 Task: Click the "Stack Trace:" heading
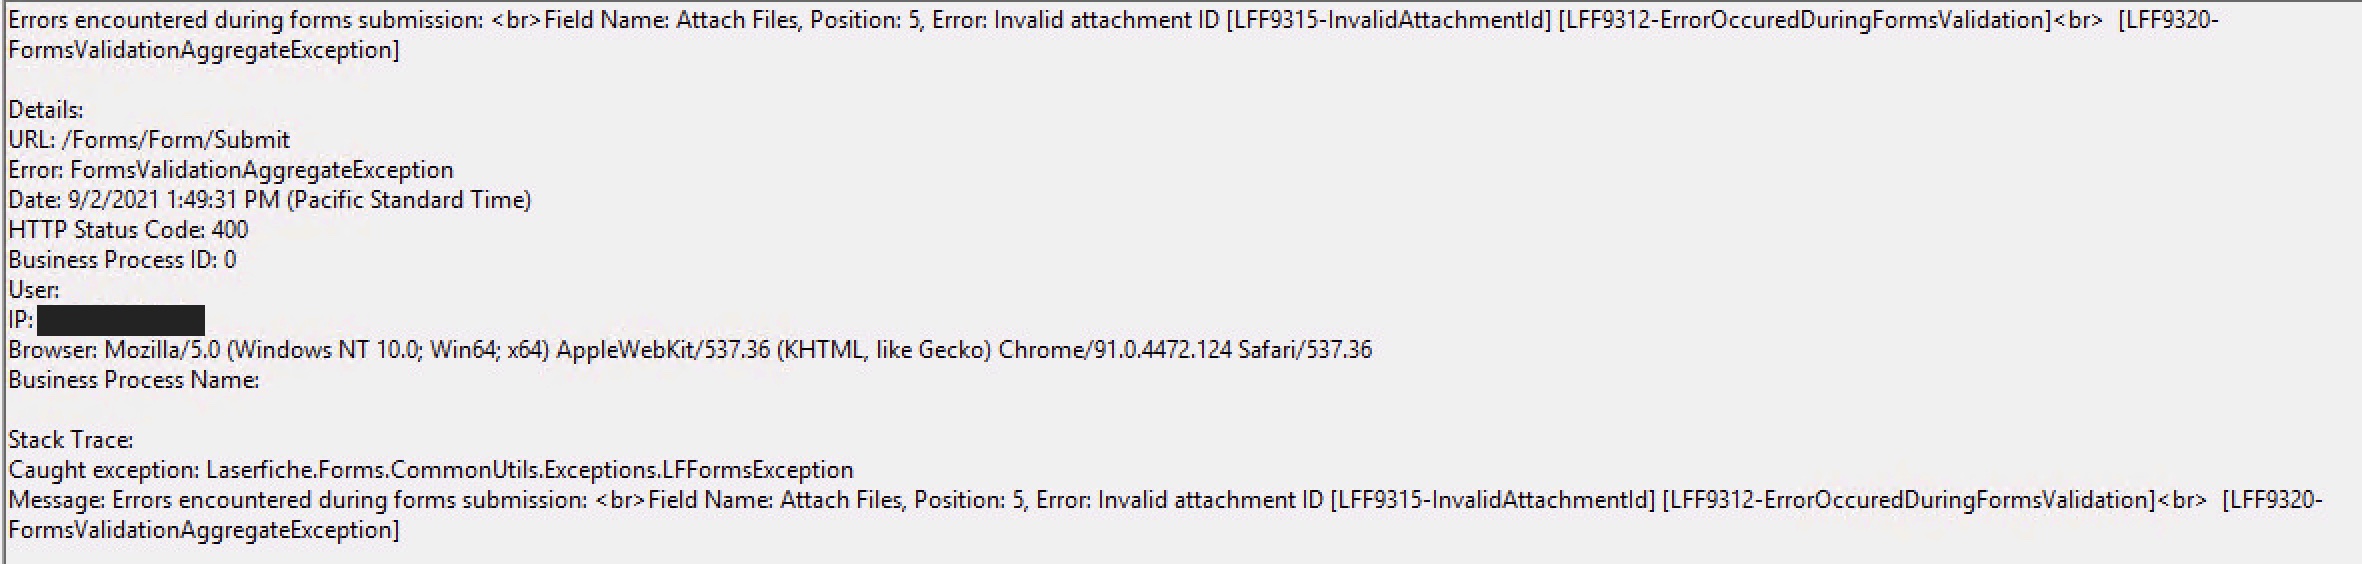click(70, 440)
